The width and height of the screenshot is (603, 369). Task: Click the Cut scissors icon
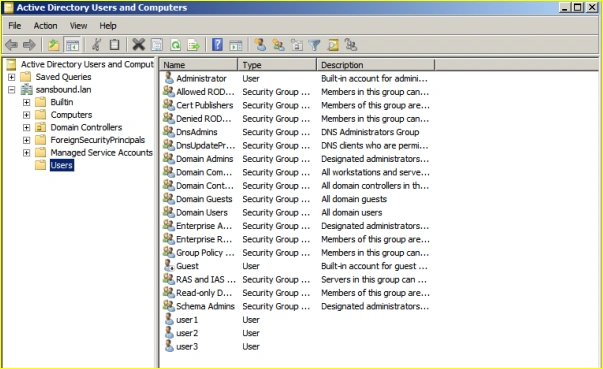point(96,45)
